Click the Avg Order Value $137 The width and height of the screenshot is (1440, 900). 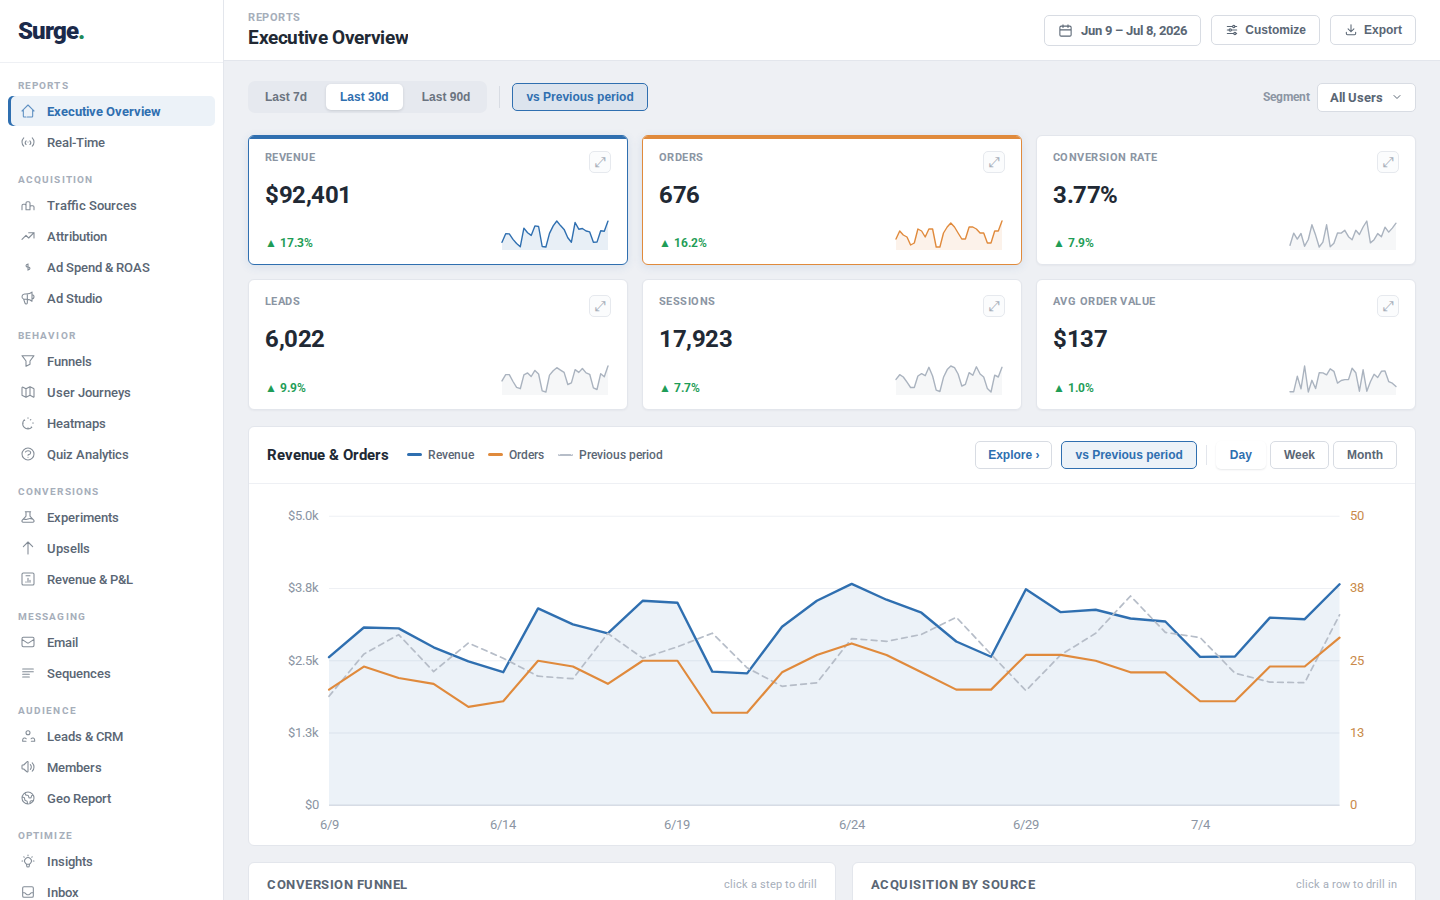pos(1080,339)
